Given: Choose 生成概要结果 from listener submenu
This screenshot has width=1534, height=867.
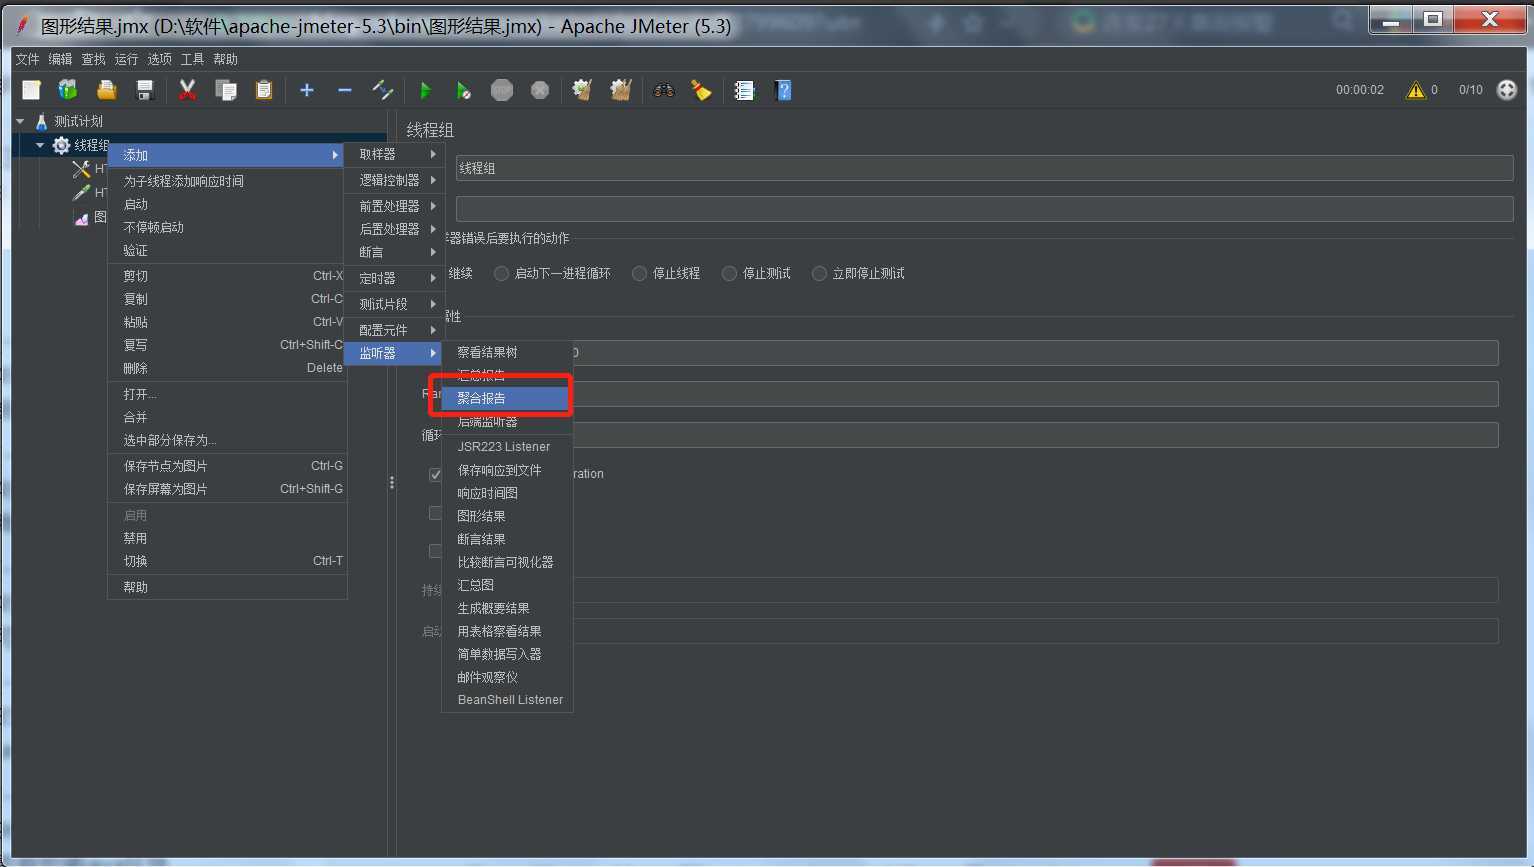Looking at the screenshot, I should 507,608.
